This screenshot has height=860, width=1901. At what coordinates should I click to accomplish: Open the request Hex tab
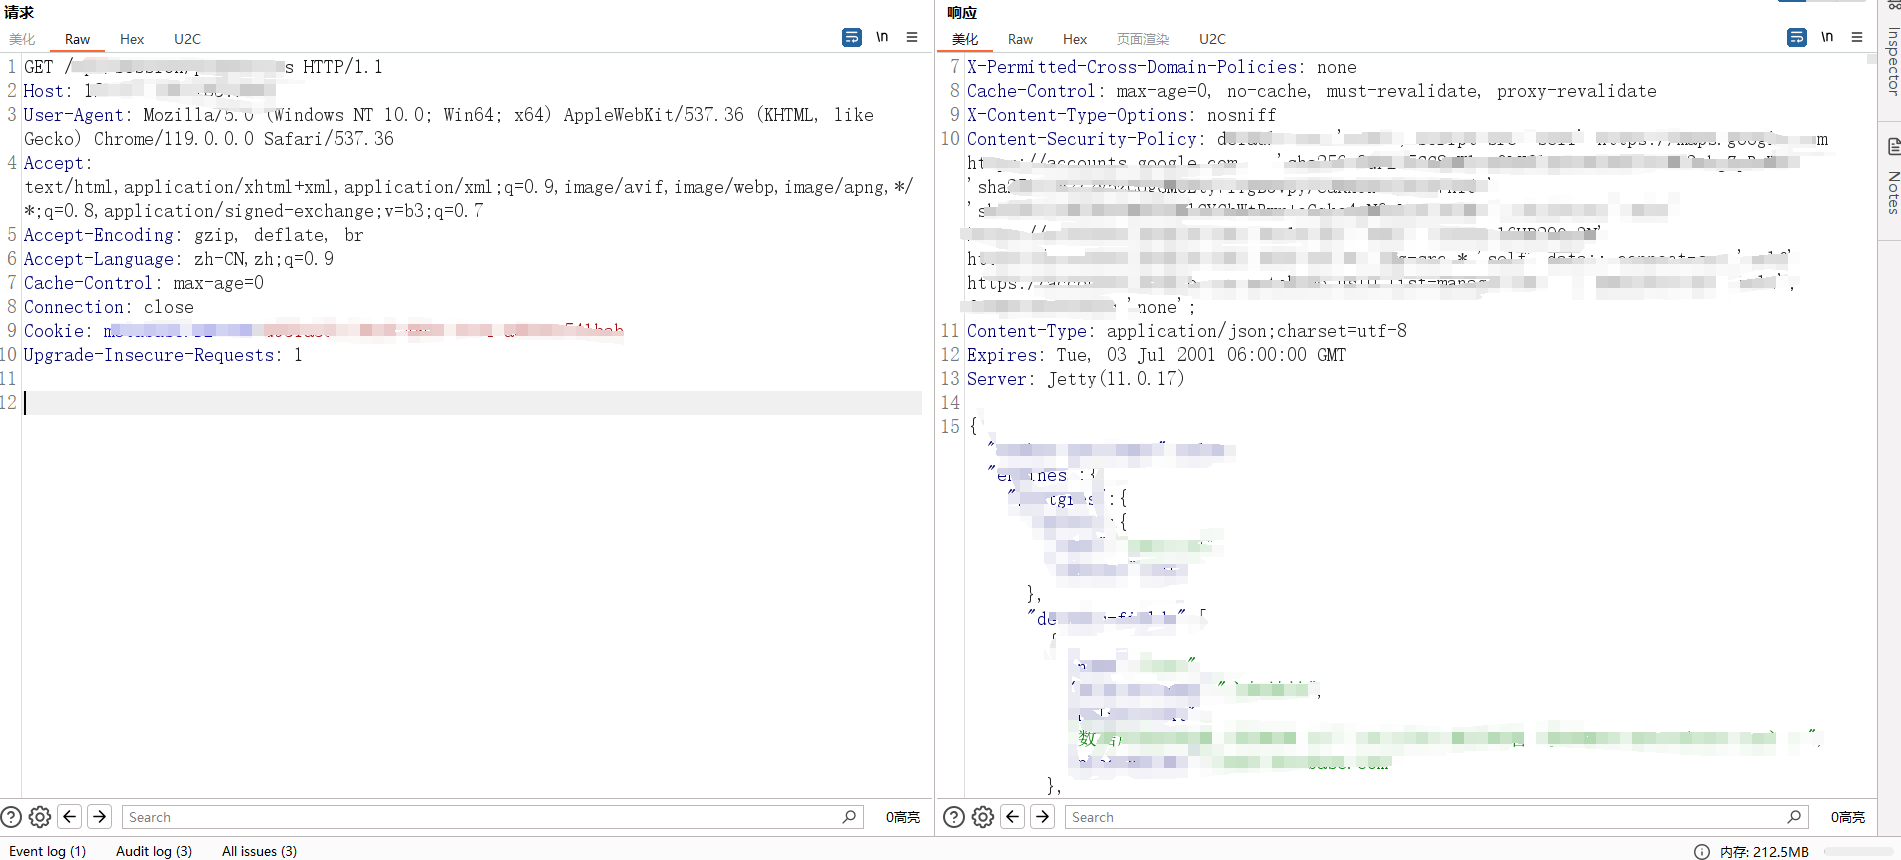click(132, 39)
